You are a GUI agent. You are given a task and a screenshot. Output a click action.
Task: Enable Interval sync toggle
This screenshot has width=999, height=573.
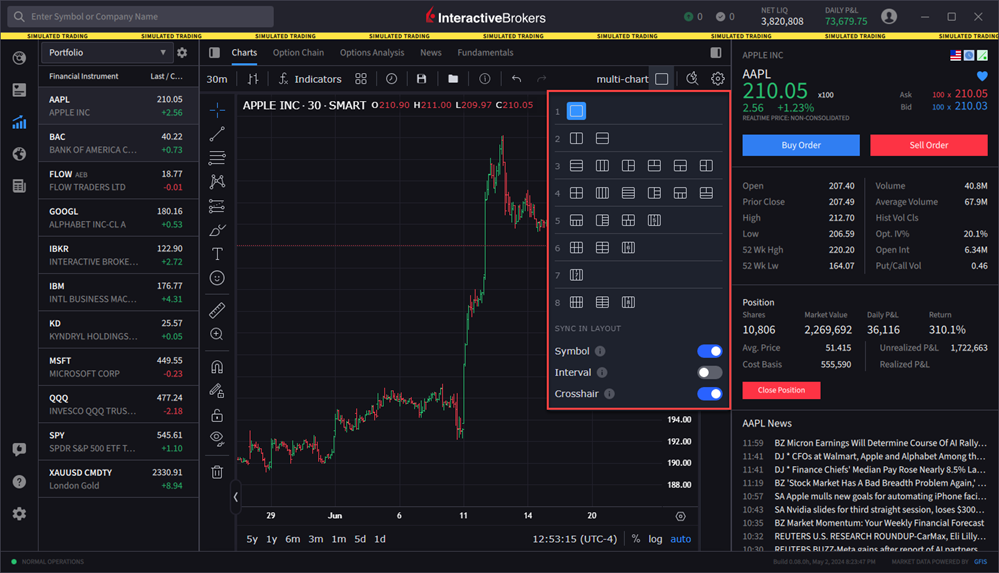click(x=709, y=372)
